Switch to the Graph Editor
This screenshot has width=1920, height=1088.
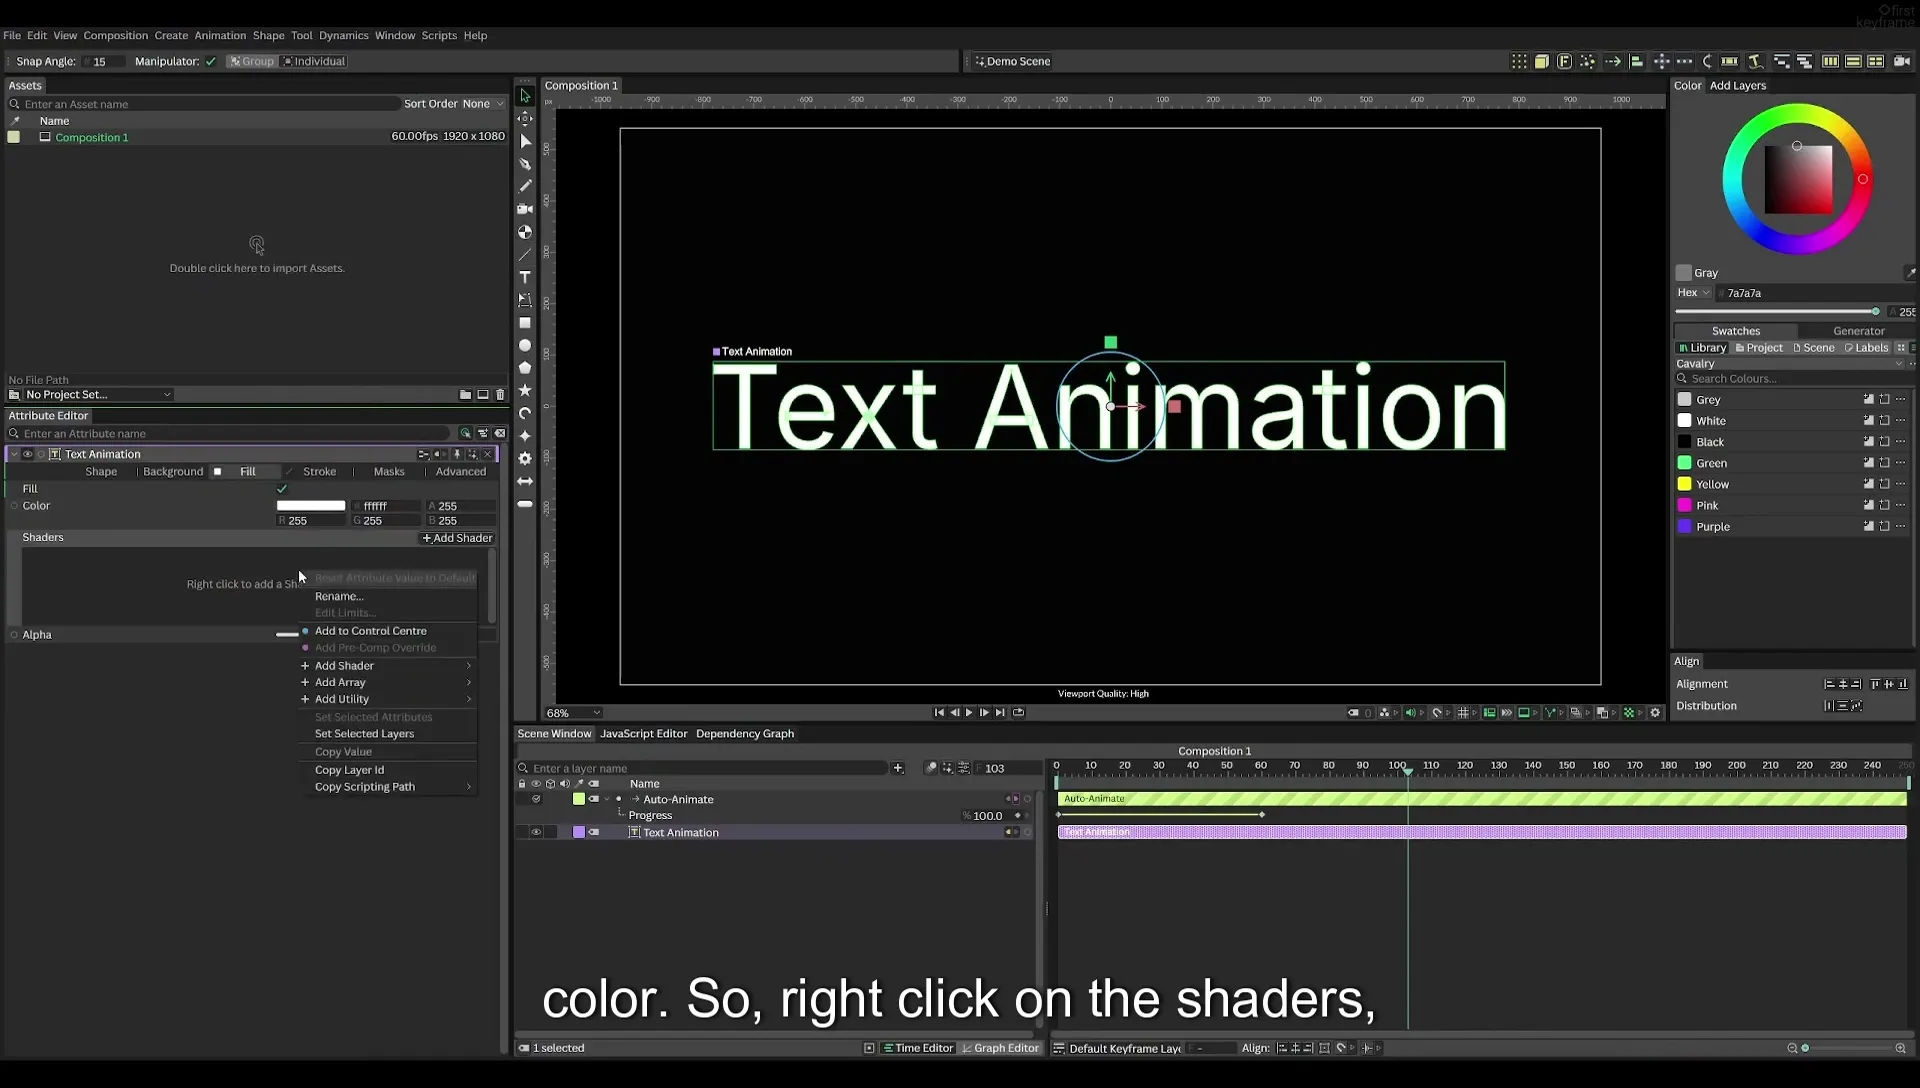click(1000, 1048)
